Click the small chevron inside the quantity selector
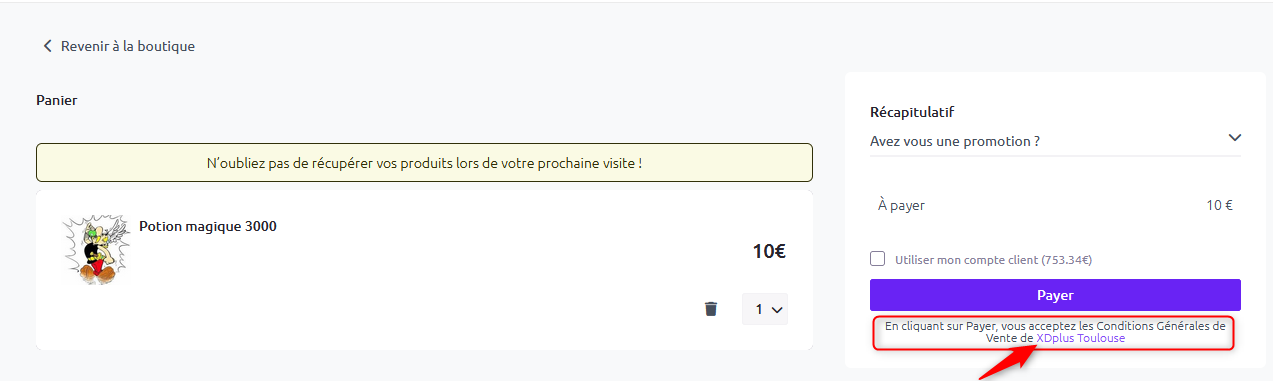The height and width of the screenshot is (381, 1273). [x=775, y=310]
